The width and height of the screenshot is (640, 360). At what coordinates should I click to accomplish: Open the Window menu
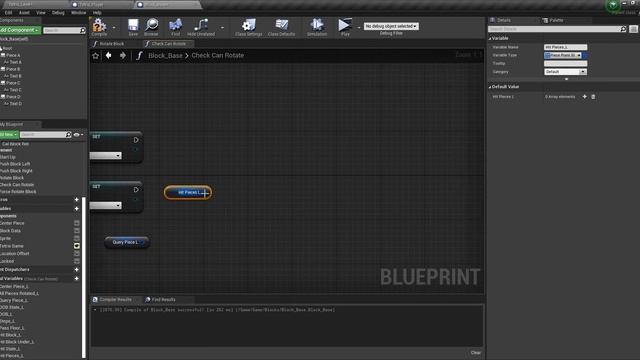pyautogui.click(x=78, y=13)
